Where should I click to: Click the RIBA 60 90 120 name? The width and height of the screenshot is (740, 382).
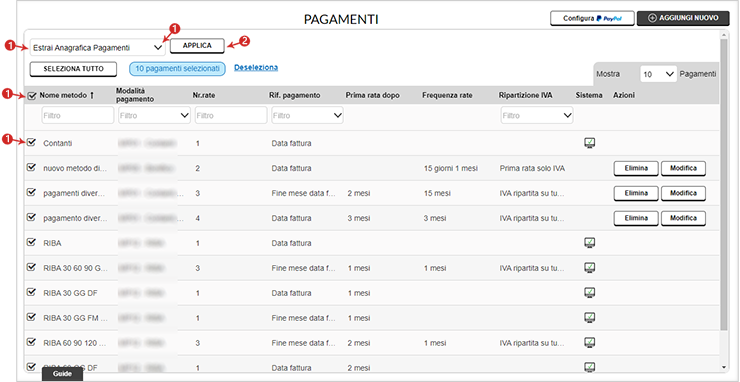click(76, 343)
